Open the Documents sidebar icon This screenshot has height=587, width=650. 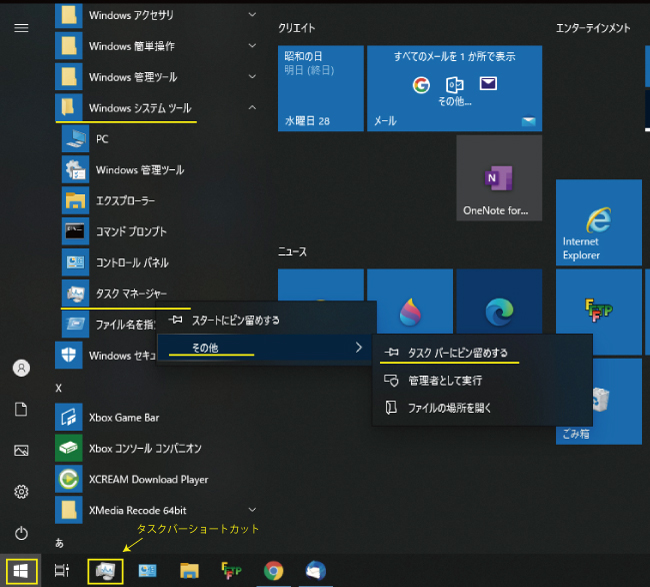(21, 409)
